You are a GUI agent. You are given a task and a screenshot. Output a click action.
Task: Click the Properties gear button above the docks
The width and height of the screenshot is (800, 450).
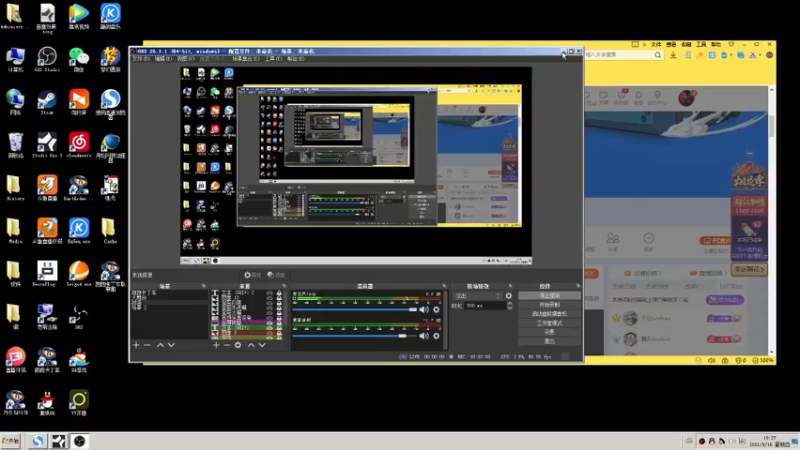[252, 275]
